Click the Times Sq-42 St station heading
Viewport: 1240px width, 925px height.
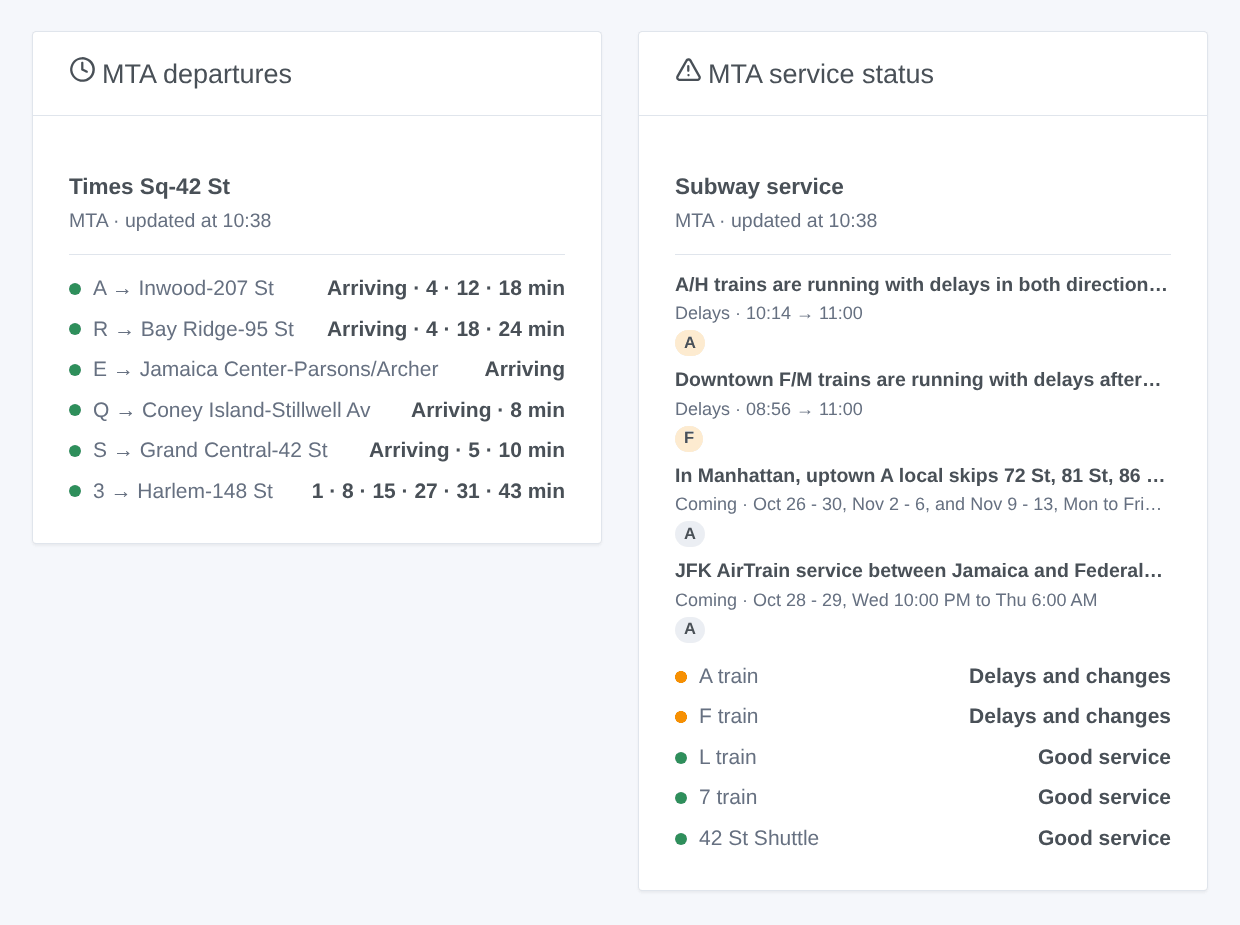[150, 187]
